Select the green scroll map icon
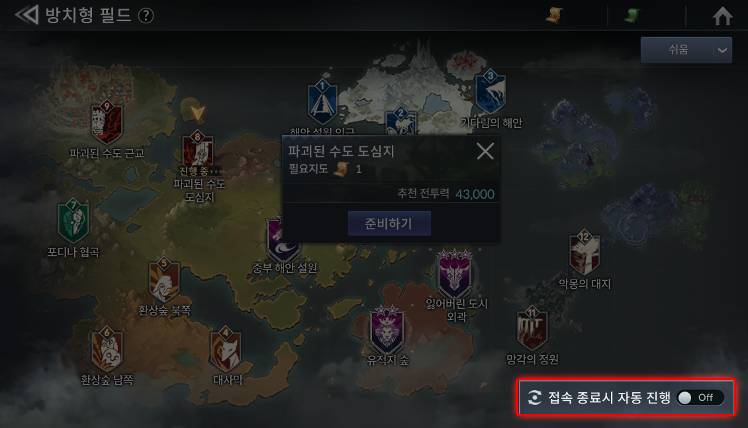The height and width of the screenshot is (428, 748). [633, 15]
